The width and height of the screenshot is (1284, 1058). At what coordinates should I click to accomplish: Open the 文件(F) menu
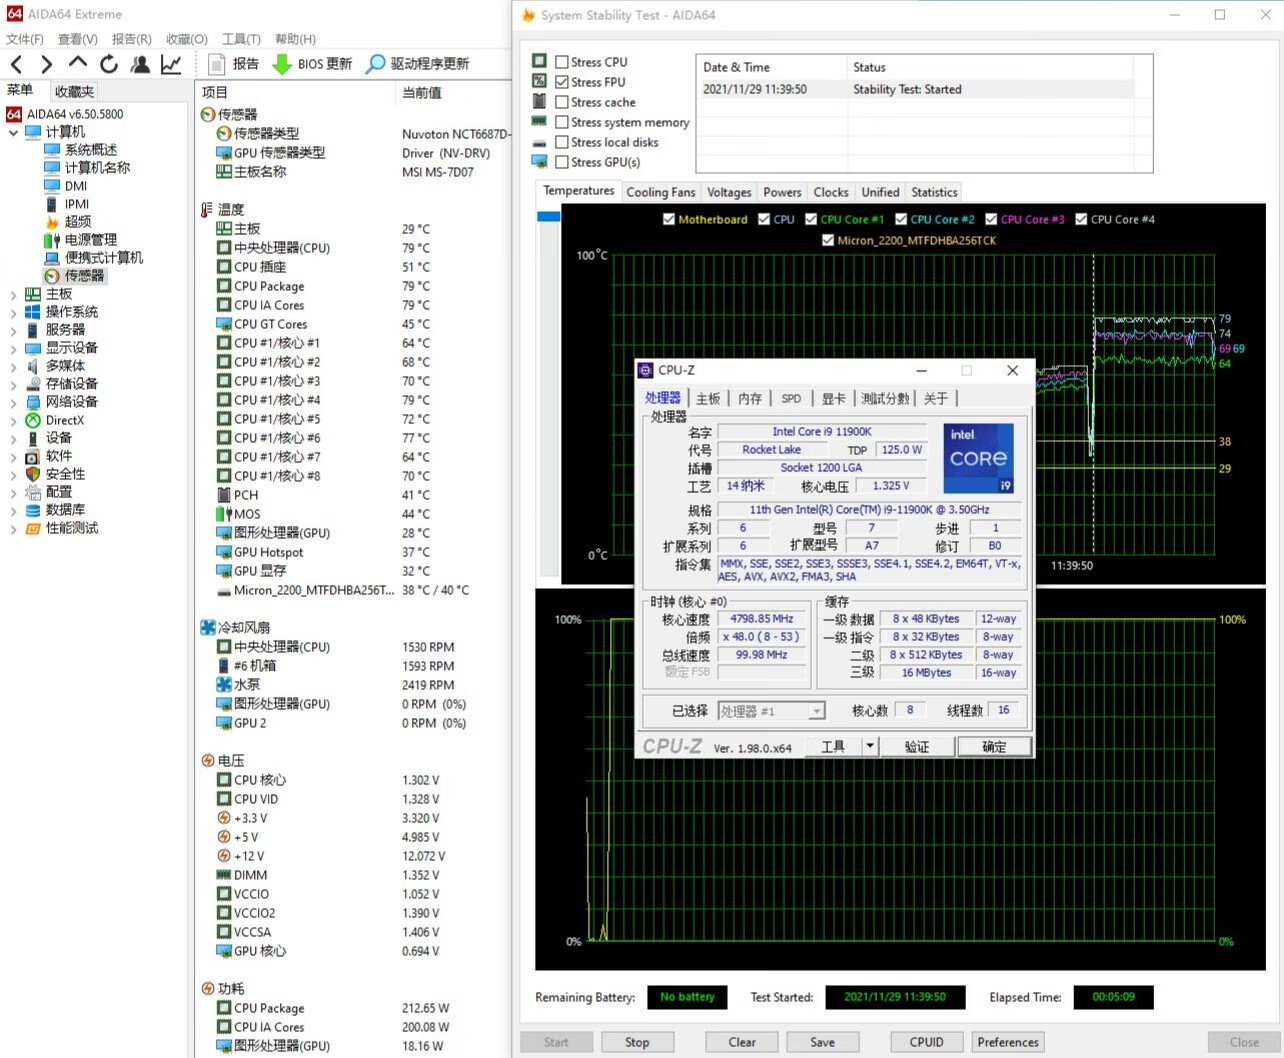point(25,39)
